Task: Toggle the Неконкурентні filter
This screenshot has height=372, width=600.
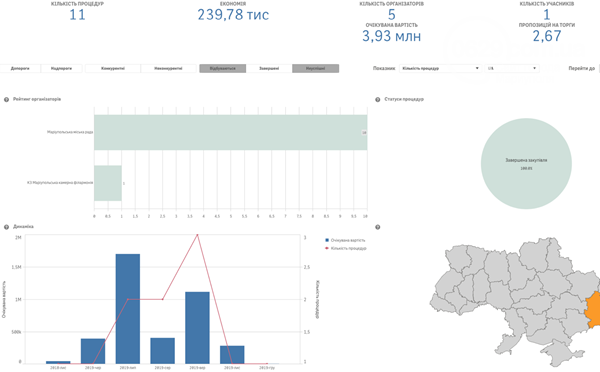Action: 168,69
